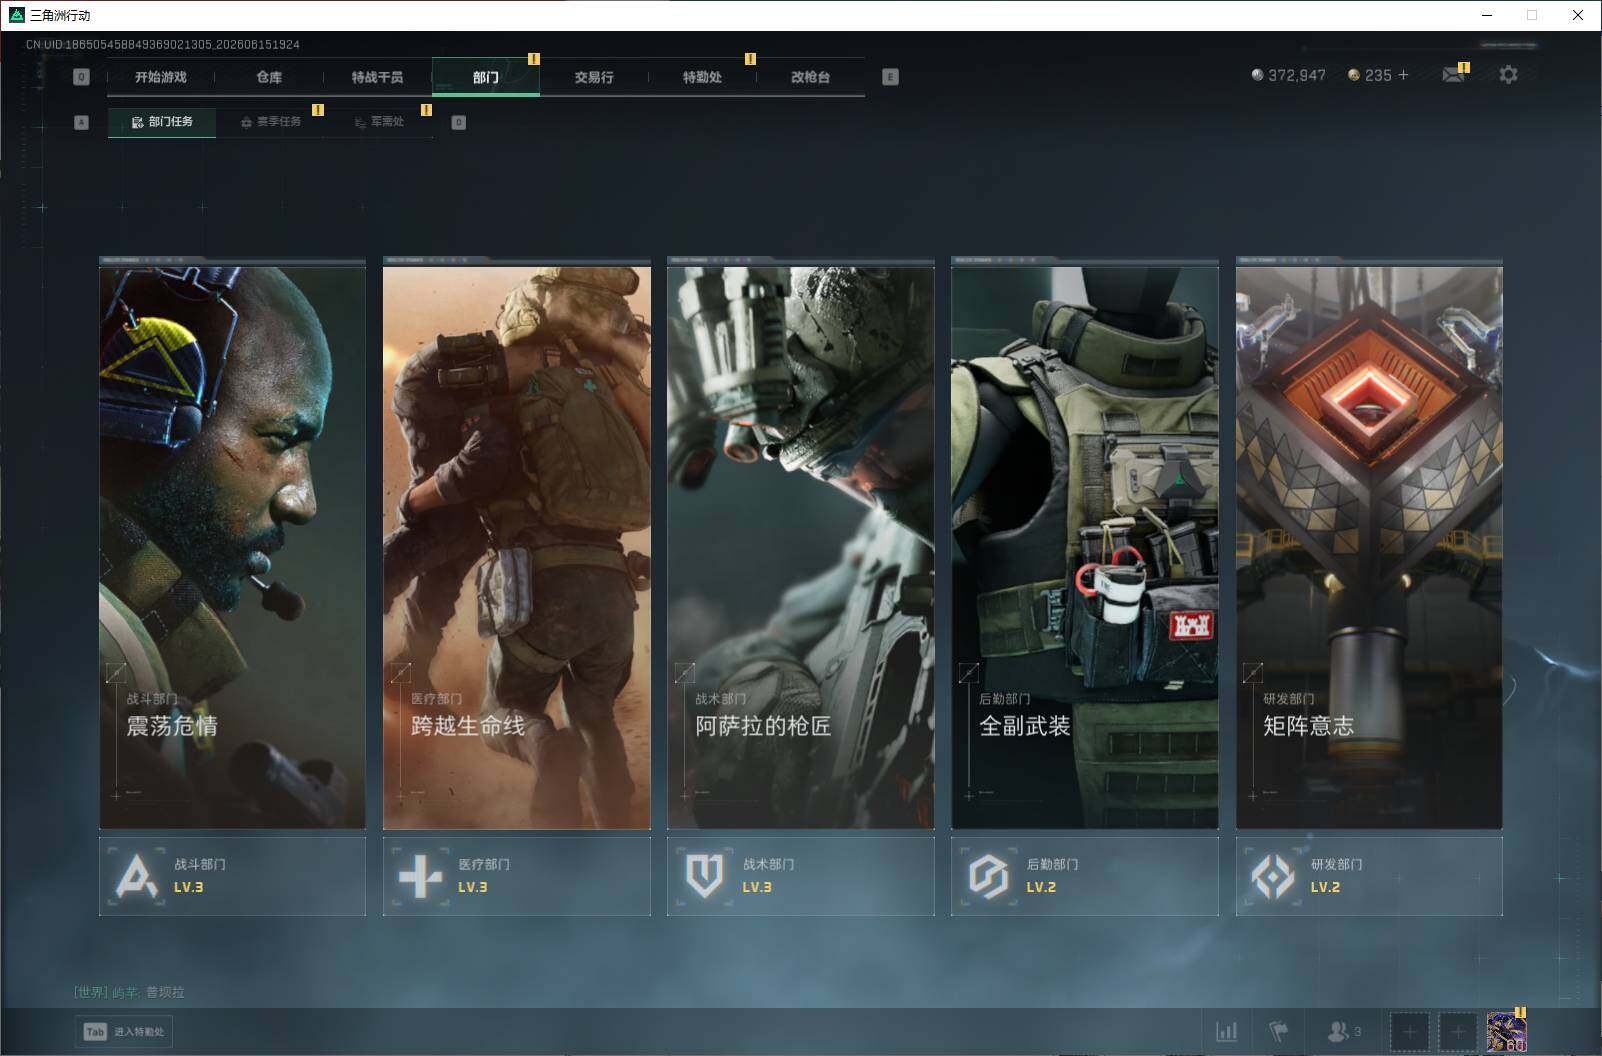Click the 医疗部门 LV.3 level panel
The height and width of the screenshot is (1056, 1602).
coord(516,876)
